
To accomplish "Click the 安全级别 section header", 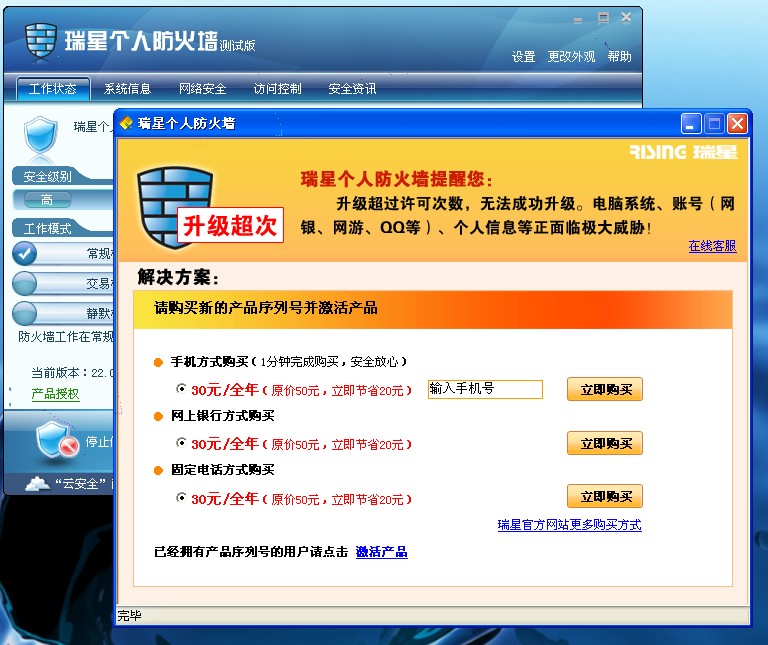I will click(x=48, y=176).
